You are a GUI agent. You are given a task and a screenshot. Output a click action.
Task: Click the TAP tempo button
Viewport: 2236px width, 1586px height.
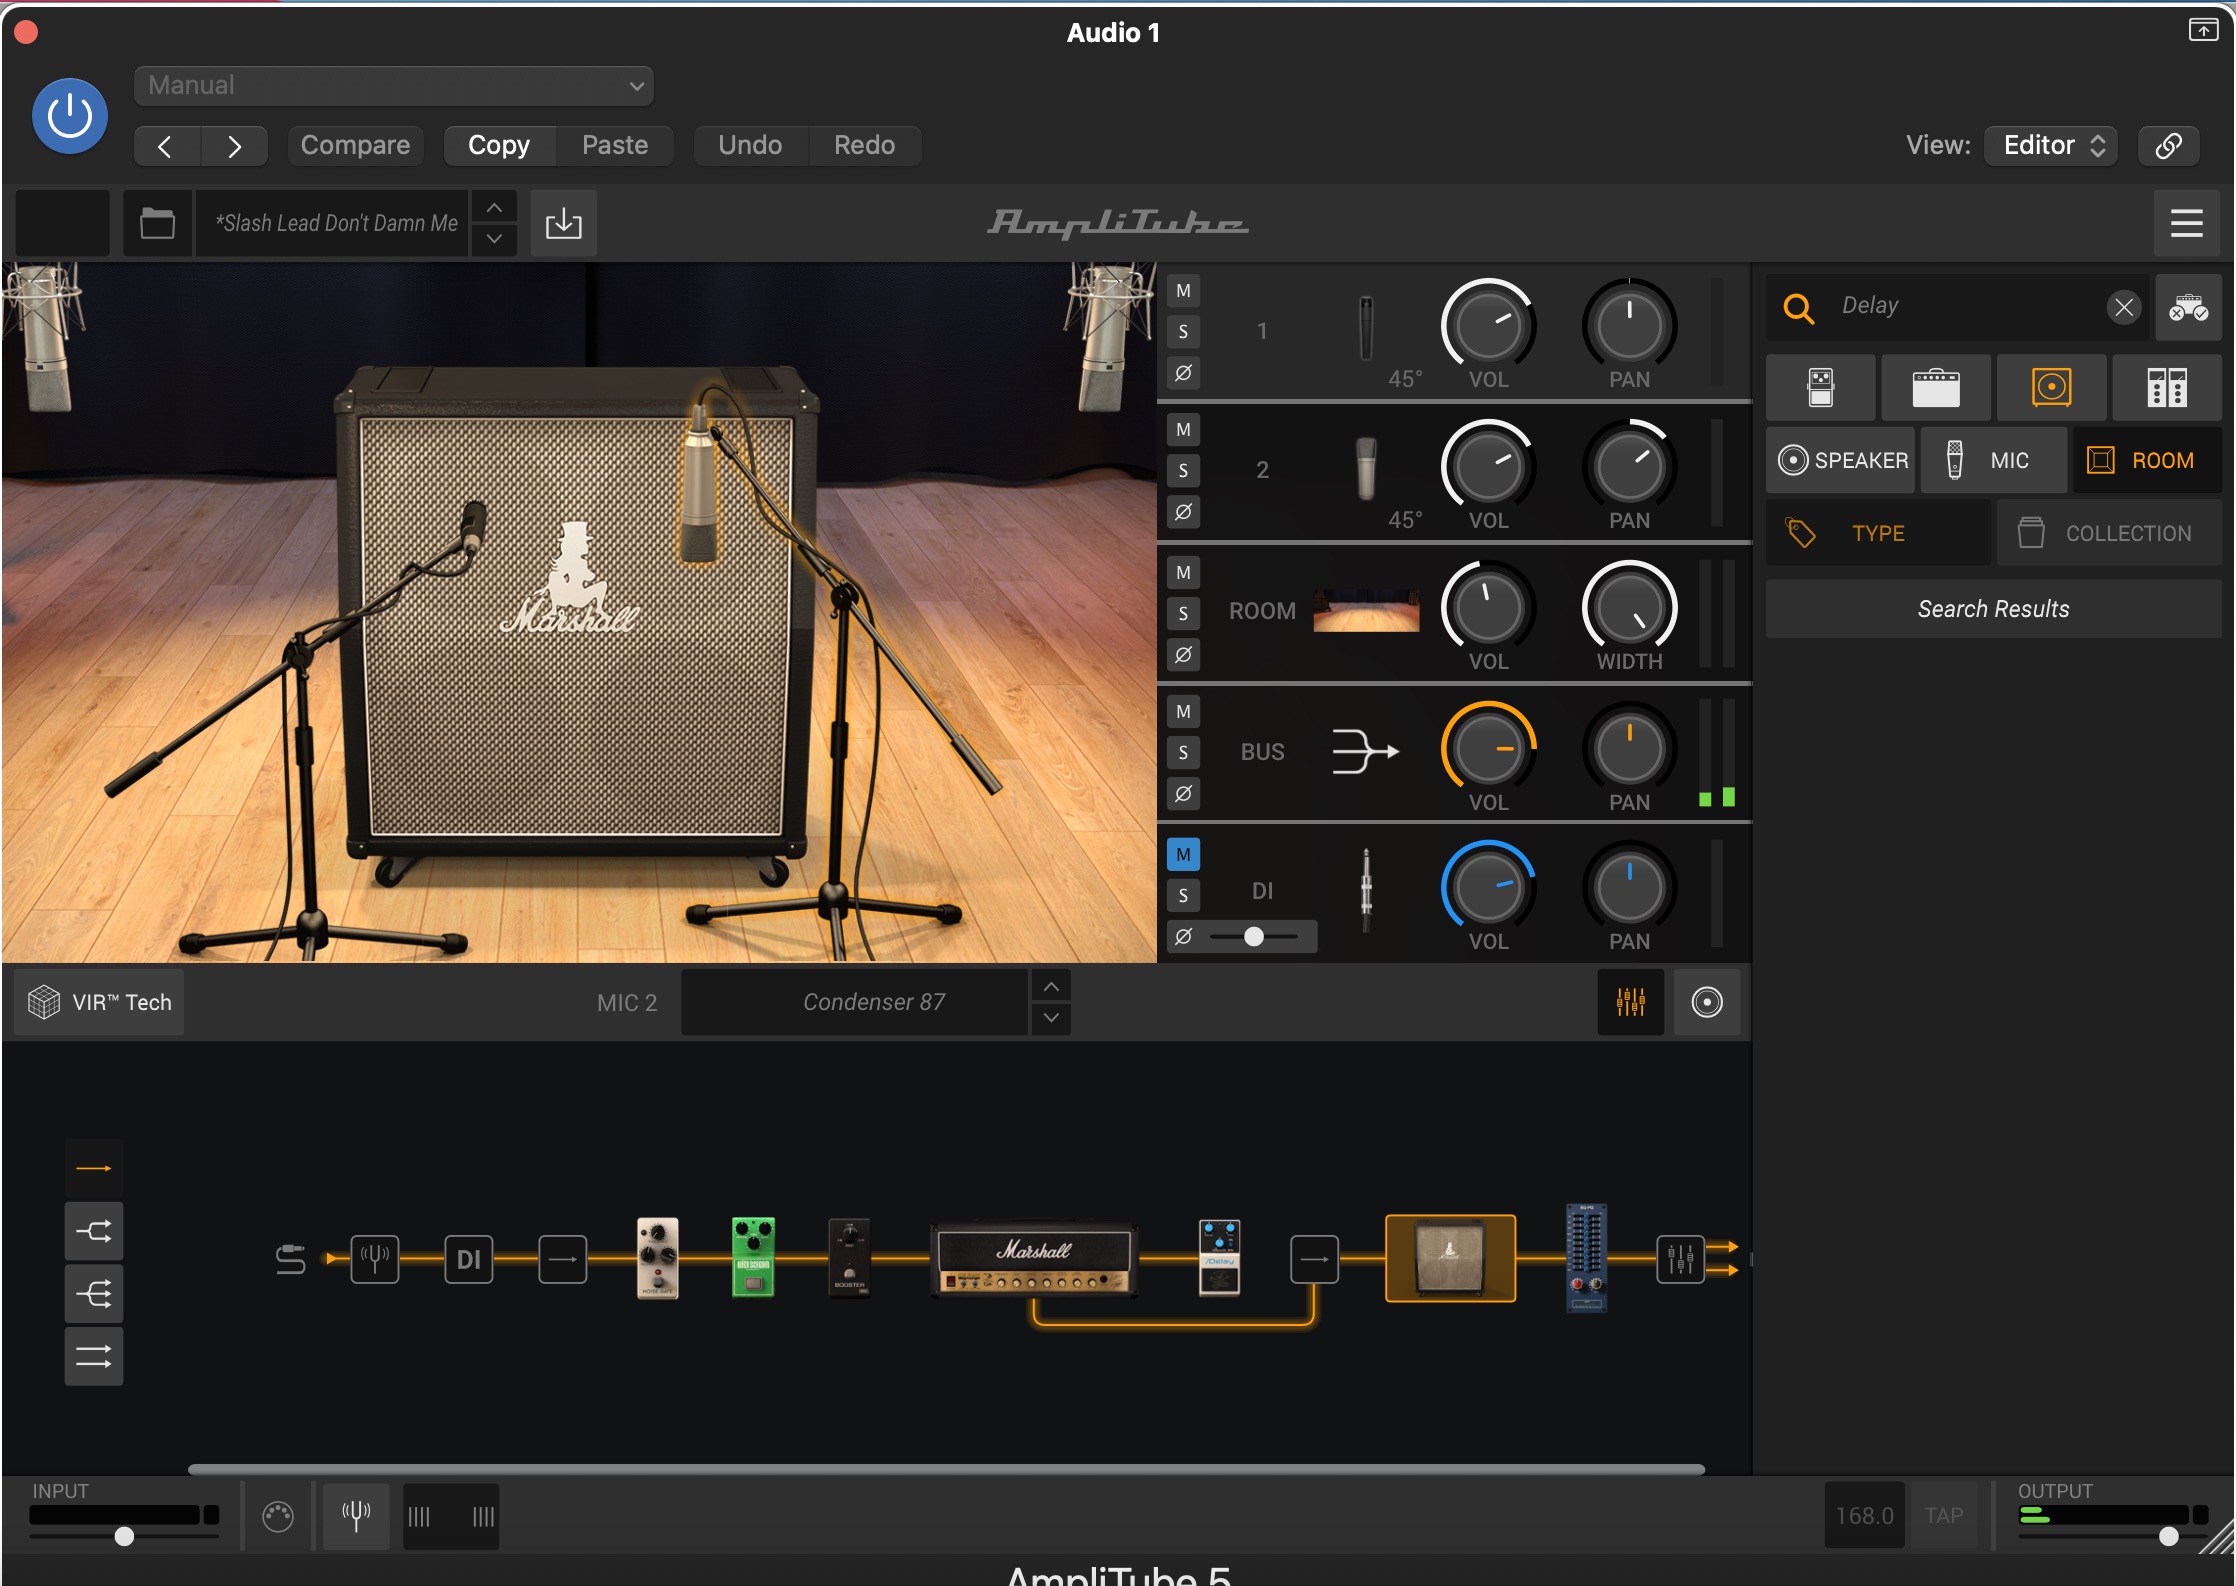(x=1943, y=1516)
